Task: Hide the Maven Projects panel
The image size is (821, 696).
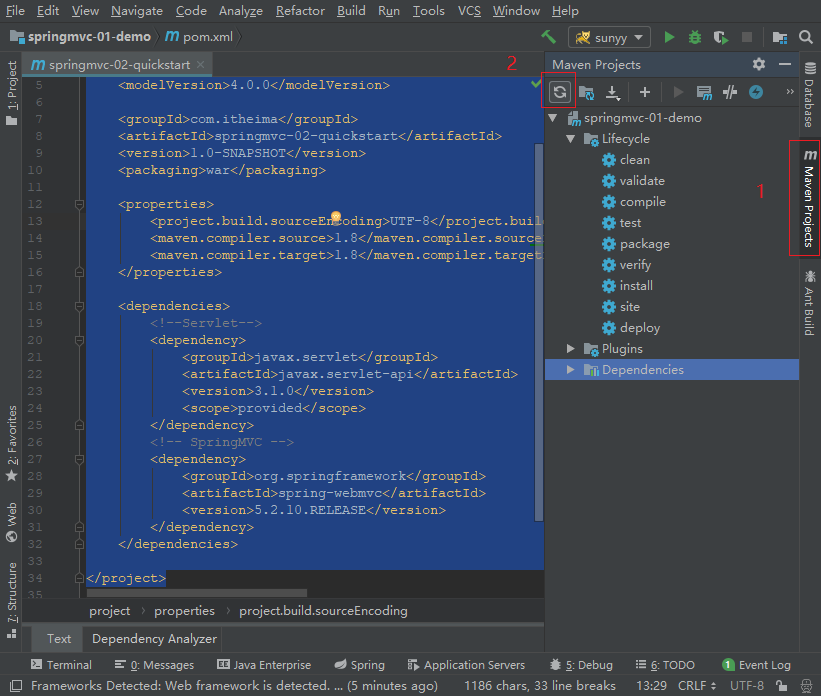Action: (x=784, y=64)
